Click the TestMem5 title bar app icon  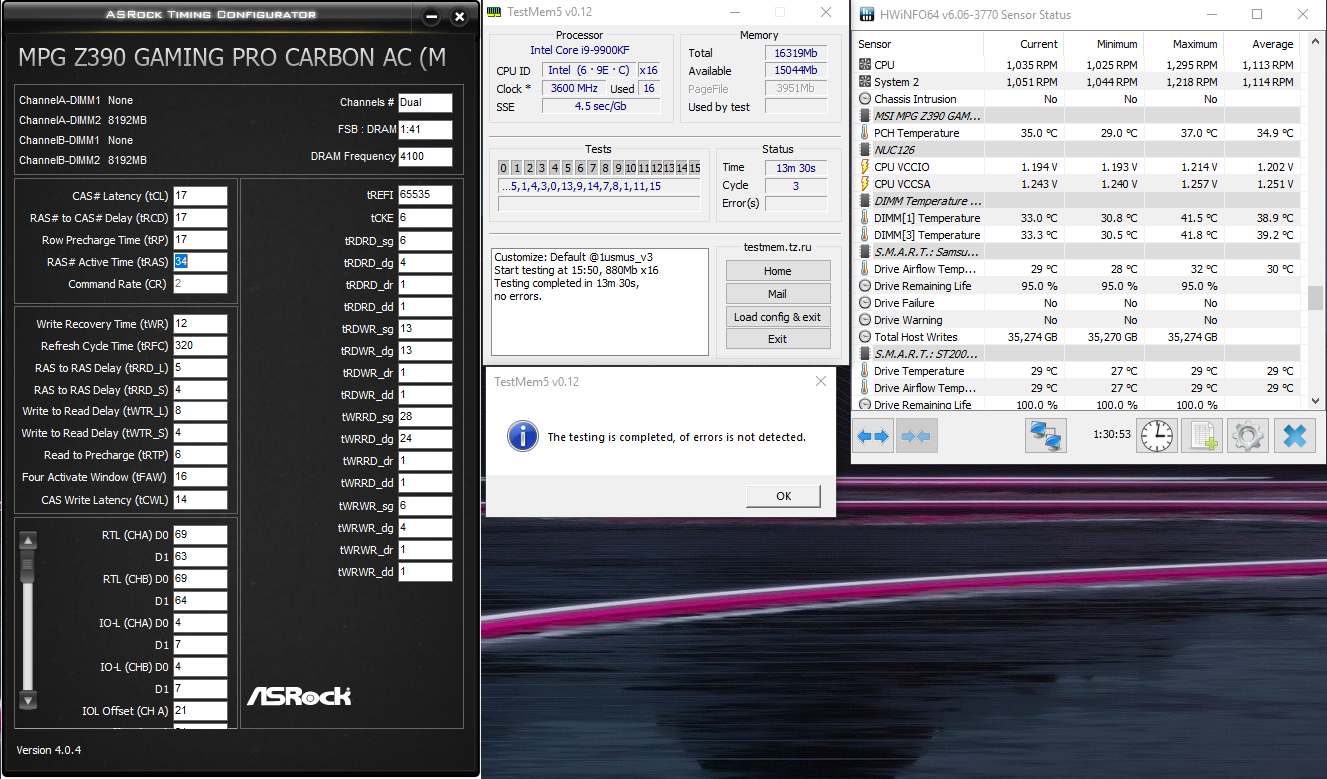(x=494, y=12)
